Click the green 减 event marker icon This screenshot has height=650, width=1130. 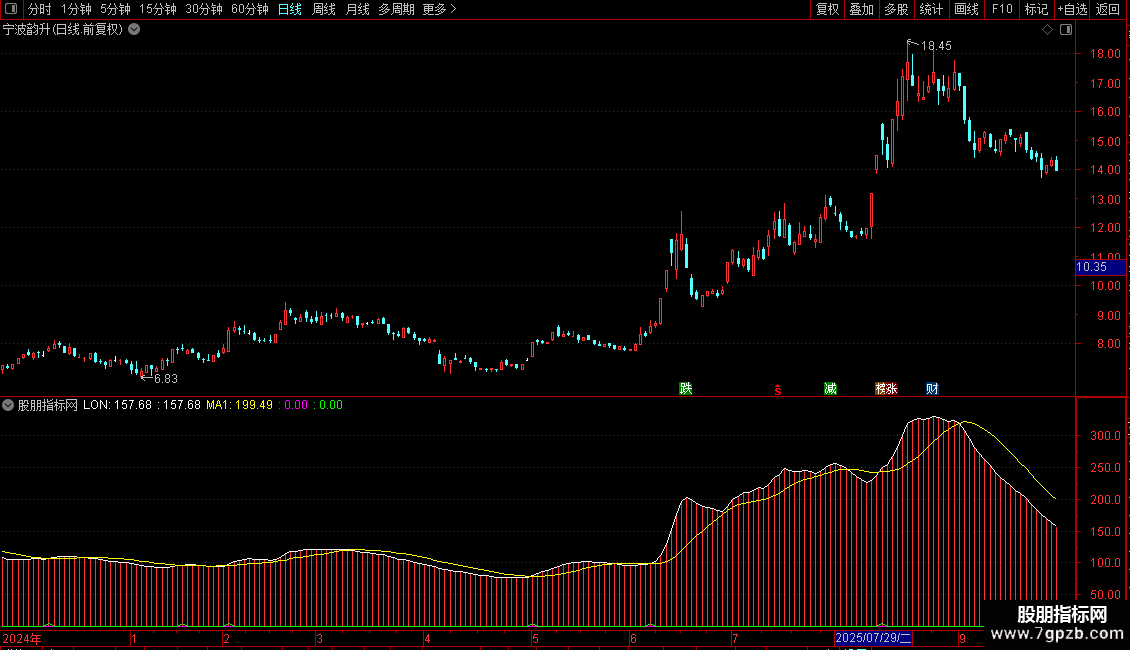[830, 389]
